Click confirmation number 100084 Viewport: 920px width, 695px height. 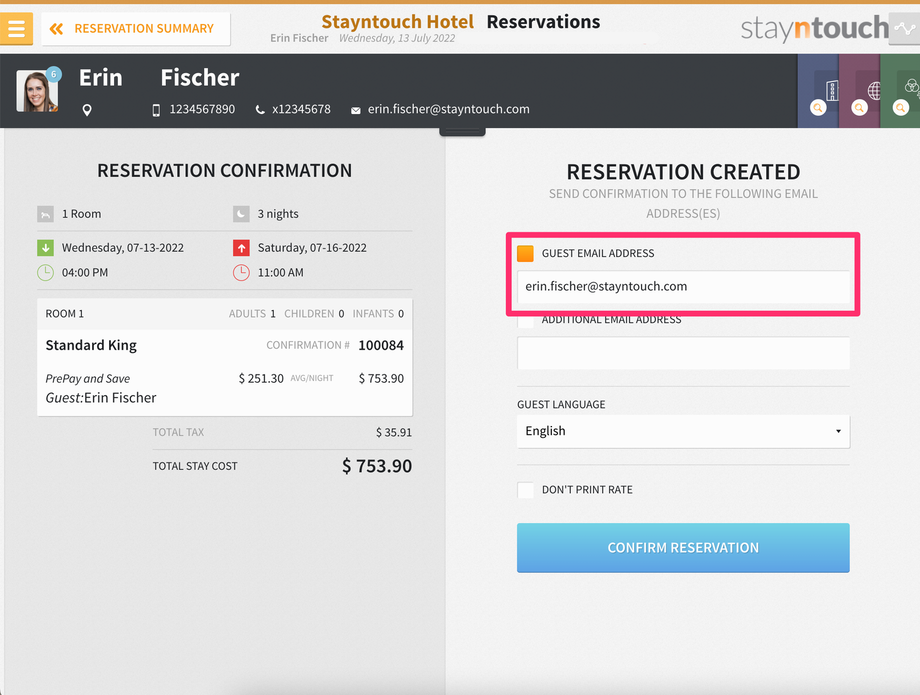tap(381, 345)
